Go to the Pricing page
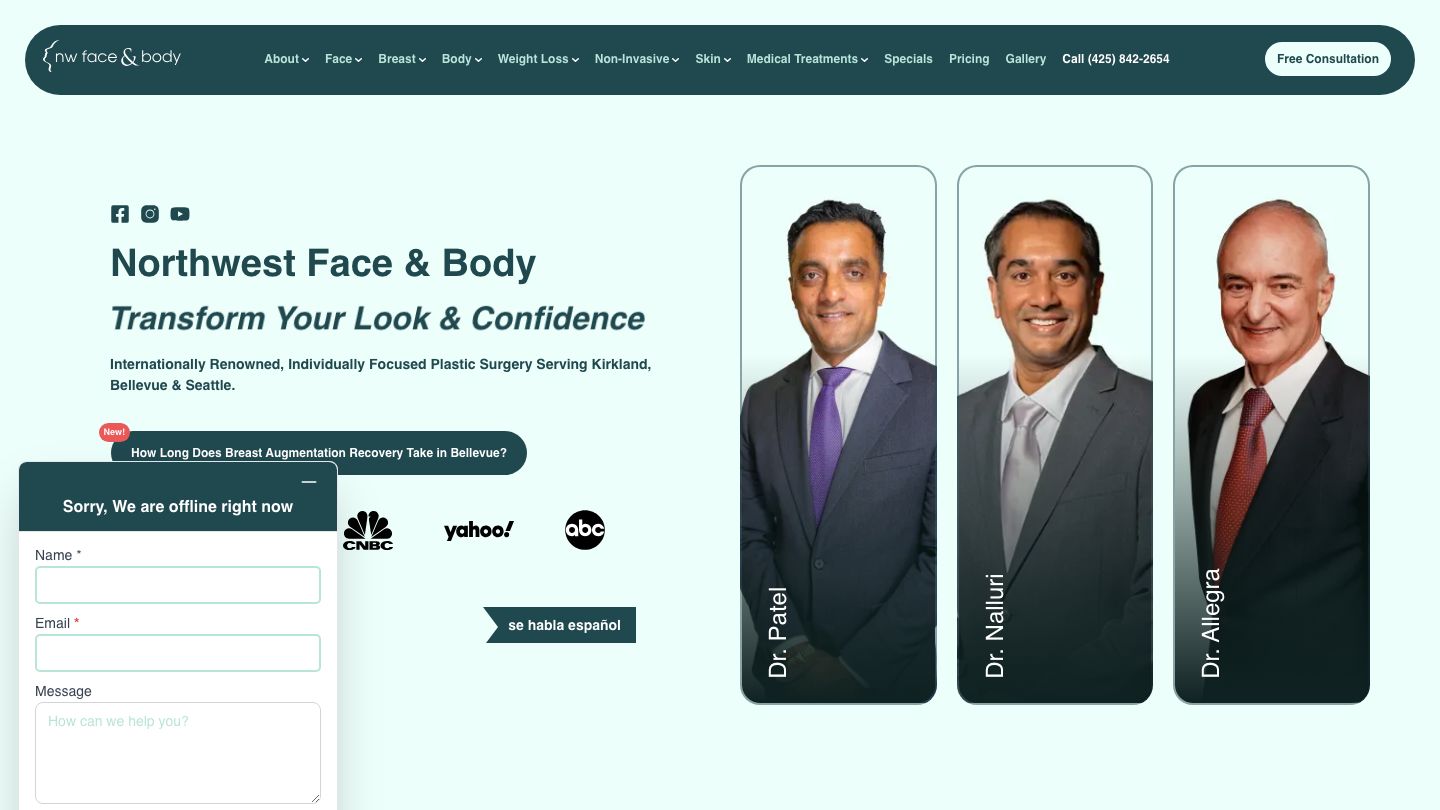This screenshot has width=1440, height=810. click(969, 59)
